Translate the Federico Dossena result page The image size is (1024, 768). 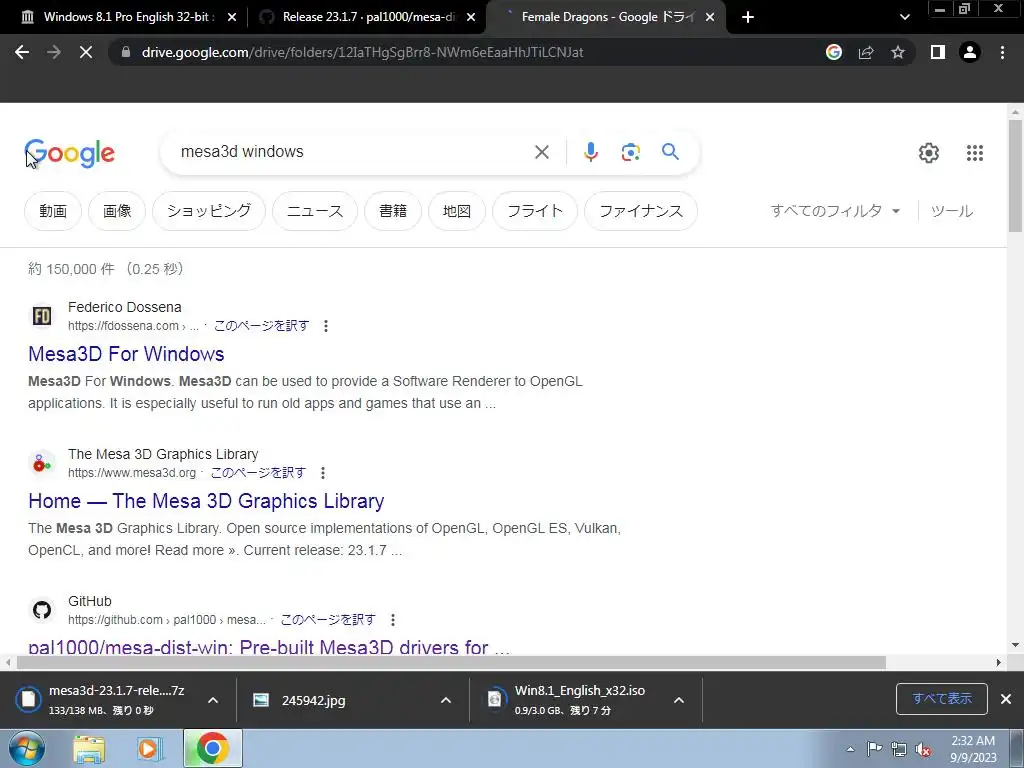[261, 326]
